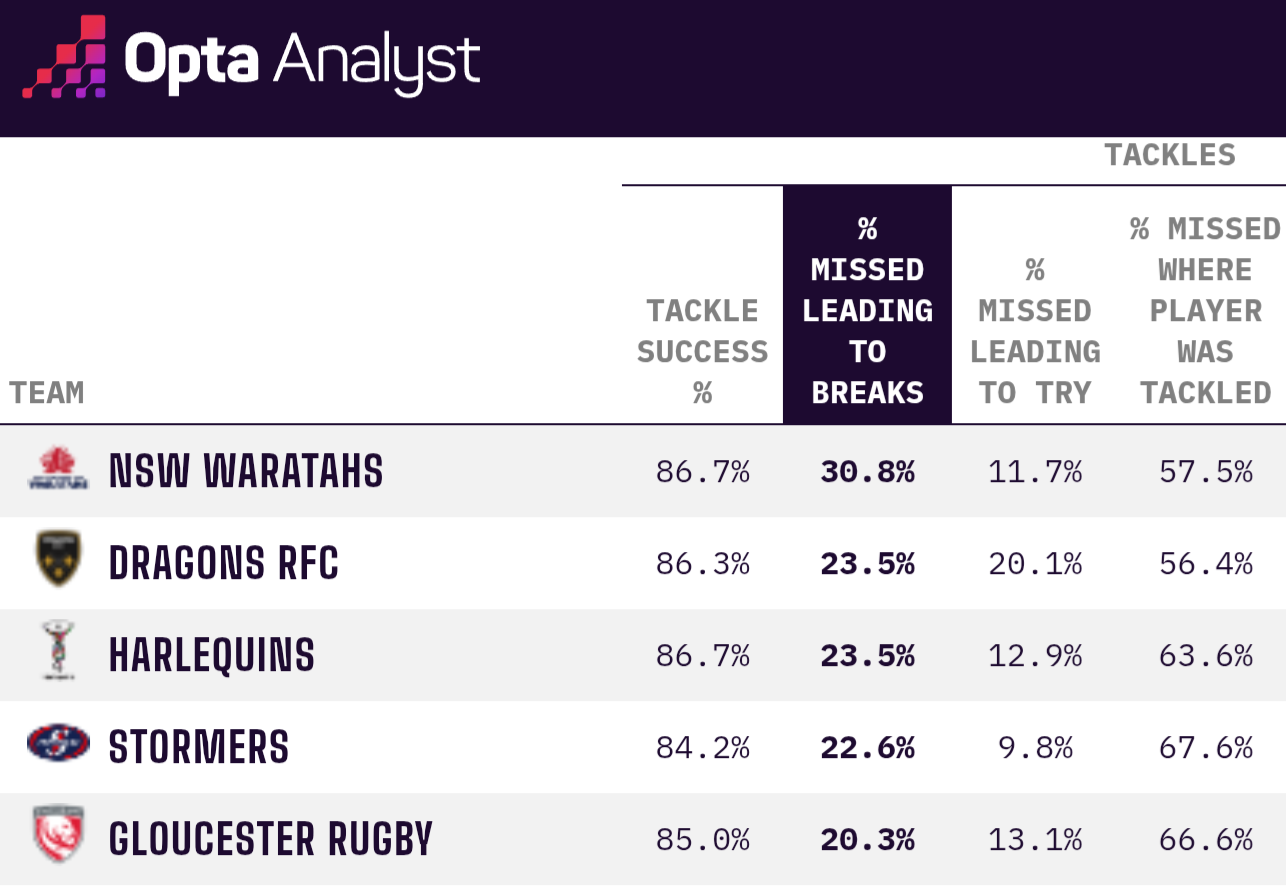Click the NSW Waratahs team logo
This screenshot has height=888, width=1286.
coord(57,470)
